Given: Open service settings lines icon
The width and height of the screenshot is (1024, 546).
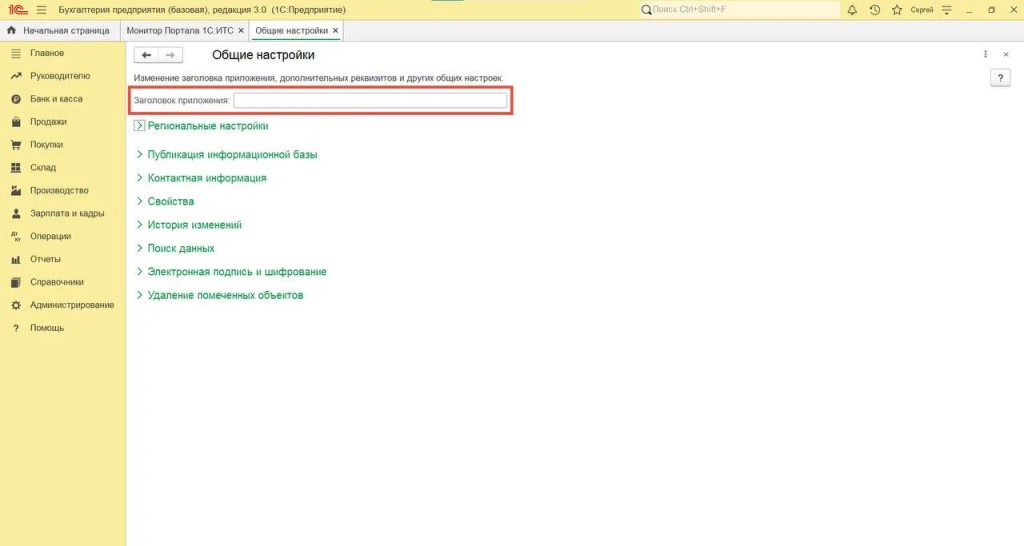Looking at the screenshot, I should point(947,10).
